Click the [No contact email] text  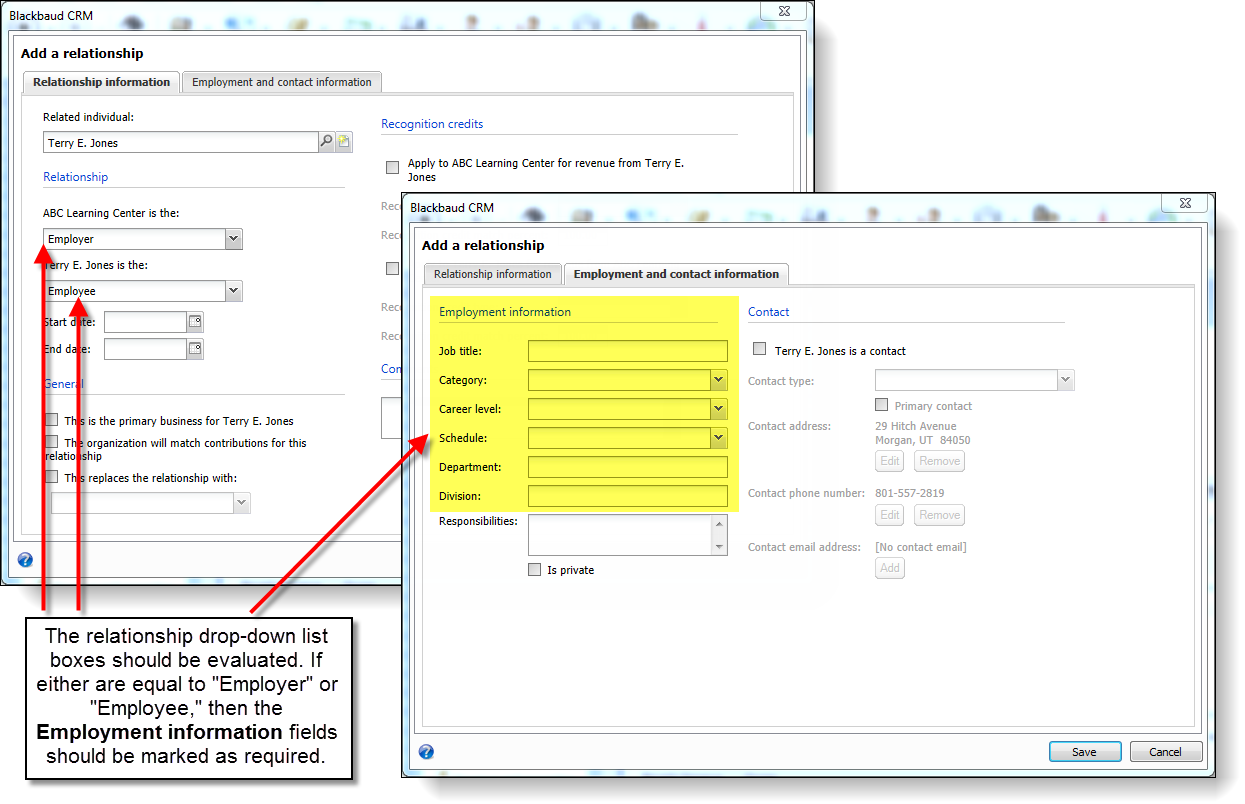(921, 547)
